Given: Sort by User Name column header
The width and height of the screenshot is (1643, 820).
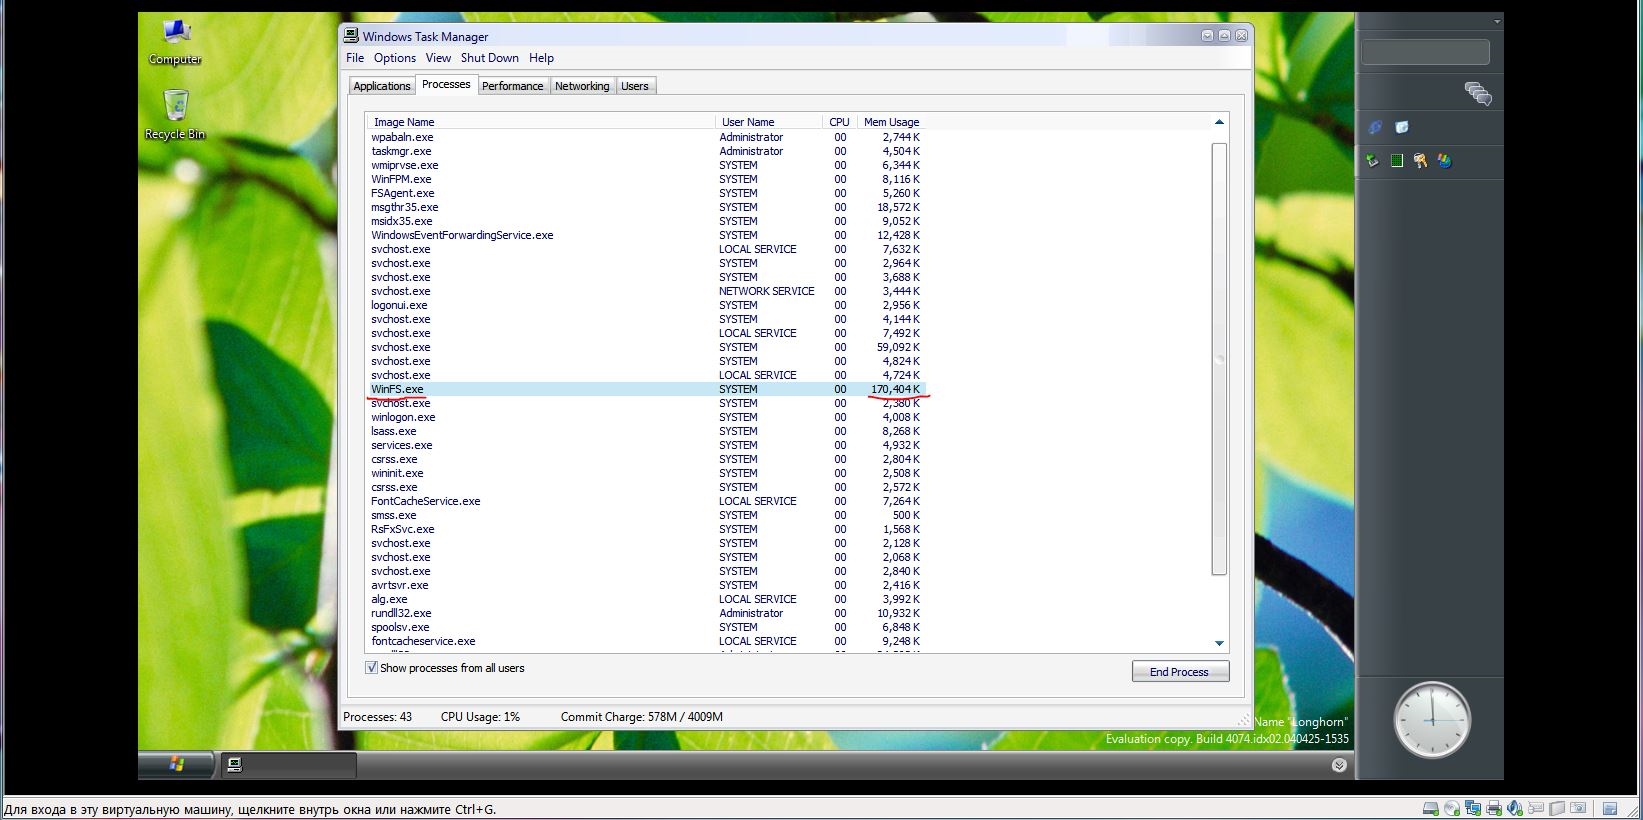Looking at the screenshot, I should [x=769, y=122].
